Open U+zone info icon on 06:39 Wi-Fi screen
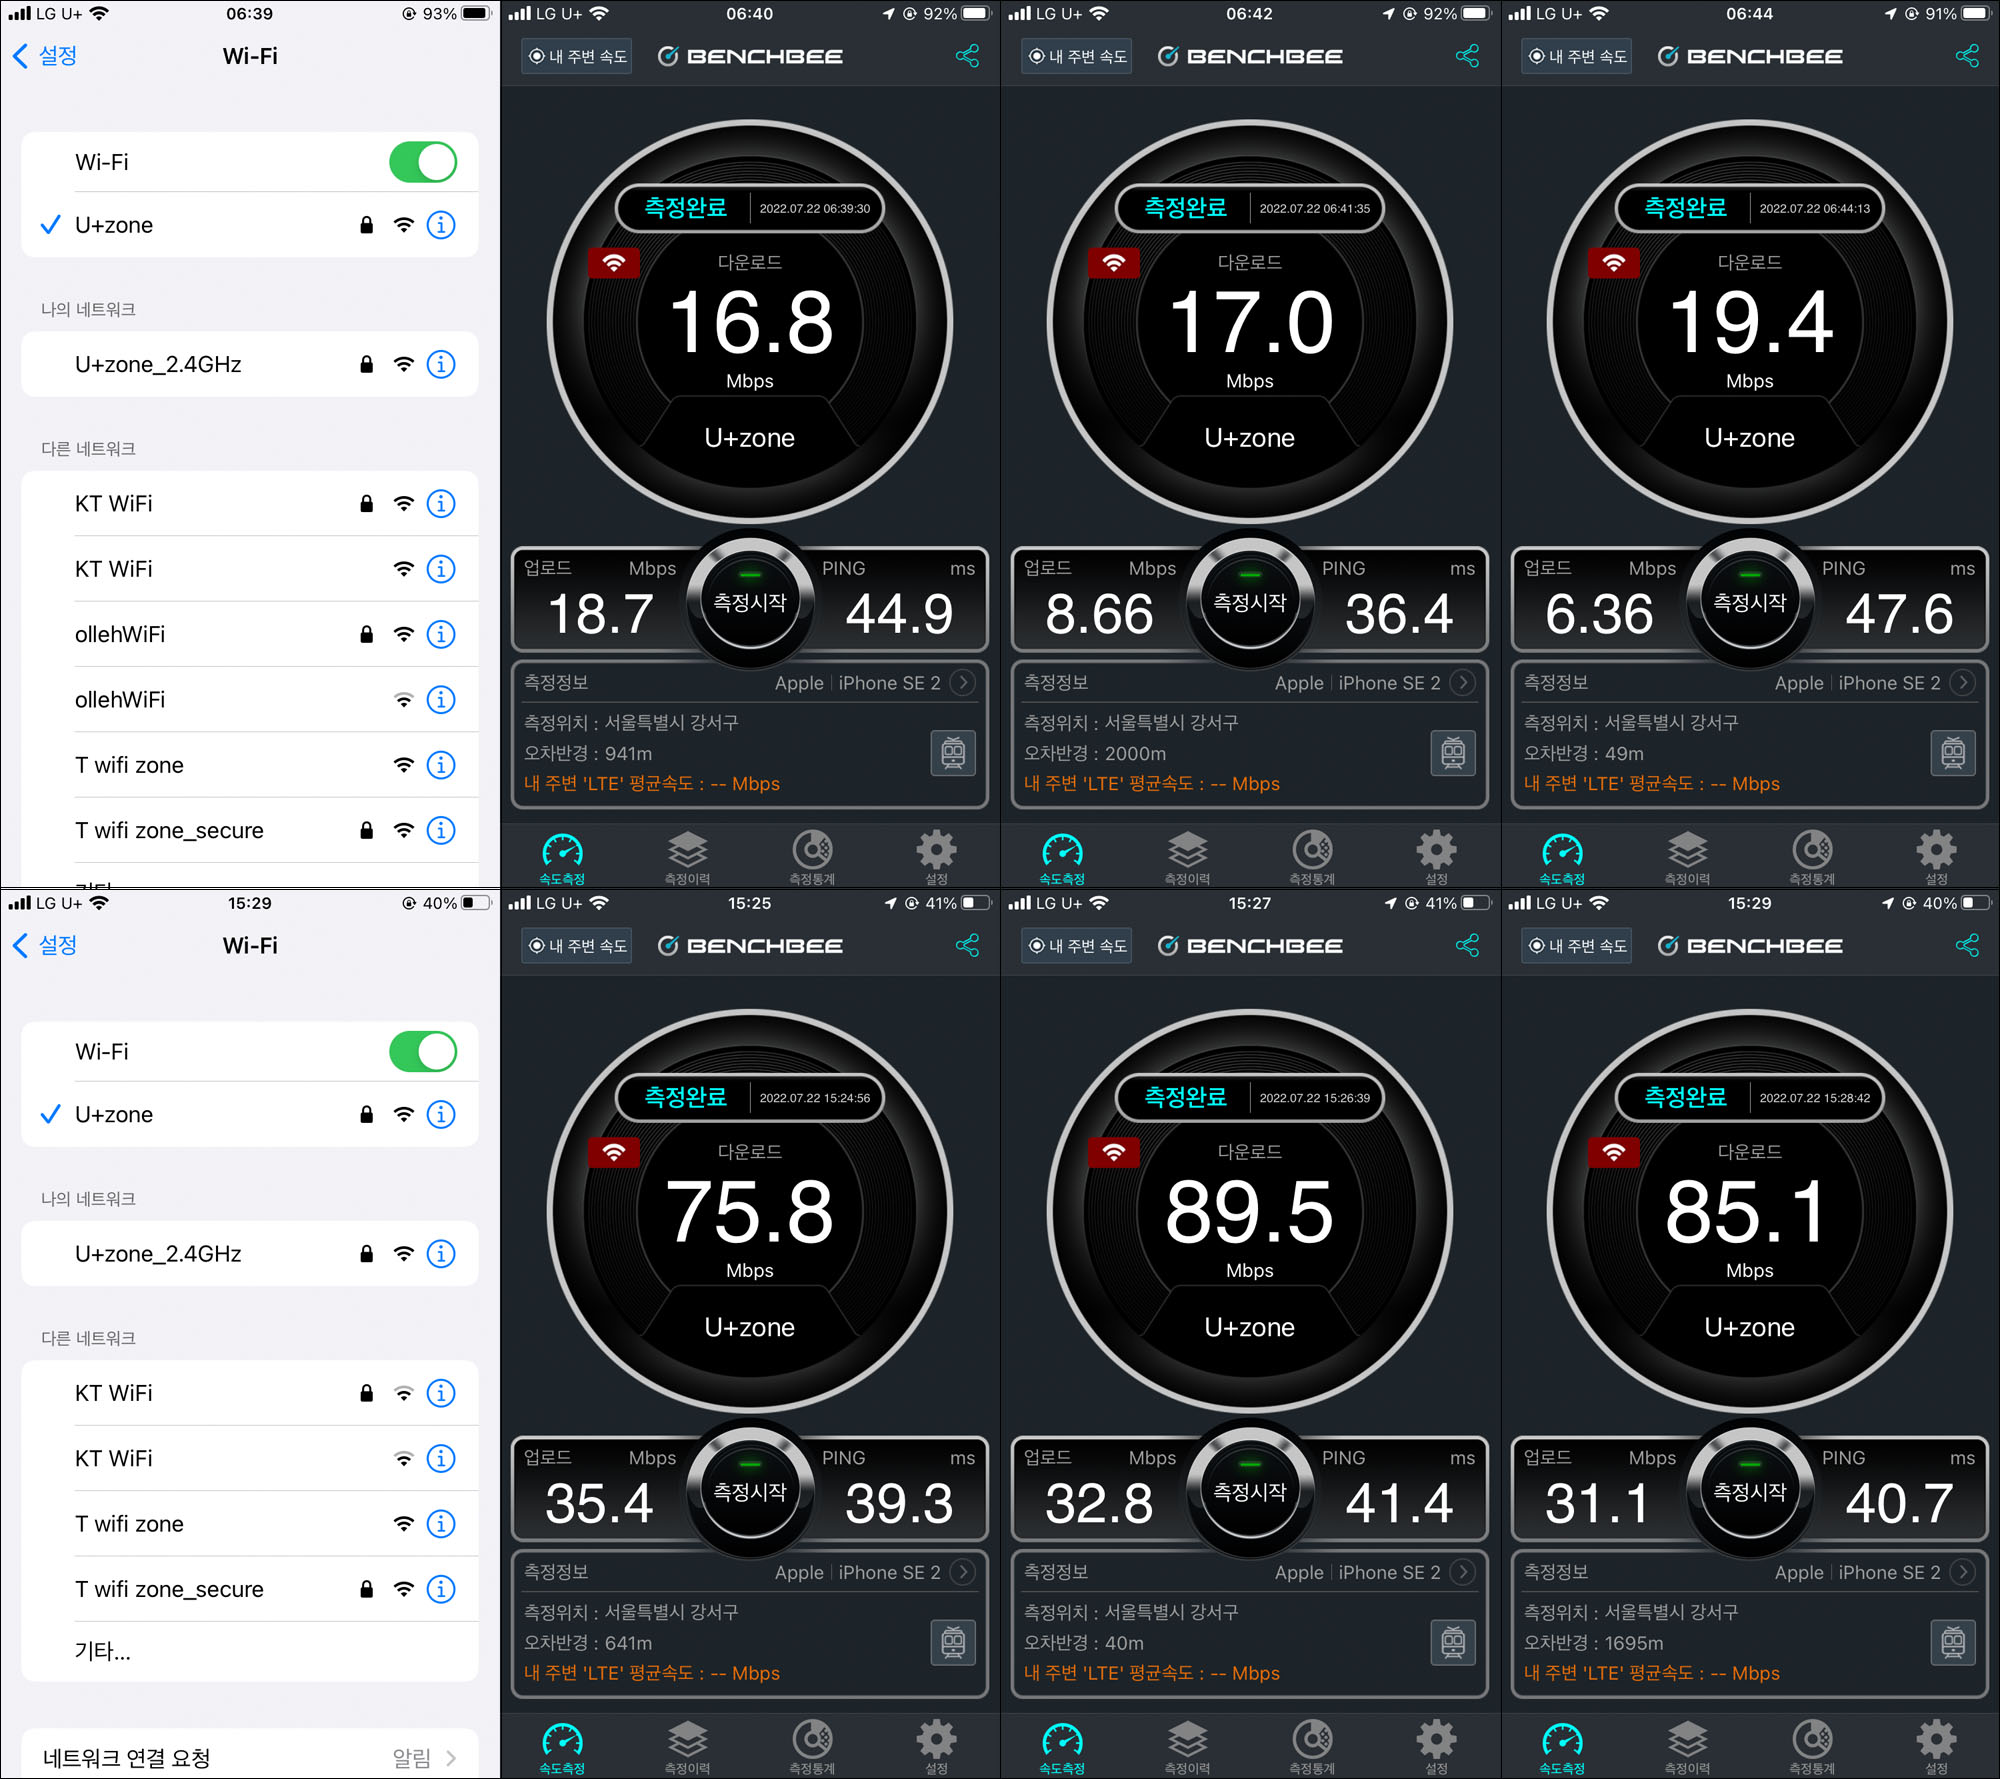Viewport: 2000px width, 1779px height. [x=441, y=225]
